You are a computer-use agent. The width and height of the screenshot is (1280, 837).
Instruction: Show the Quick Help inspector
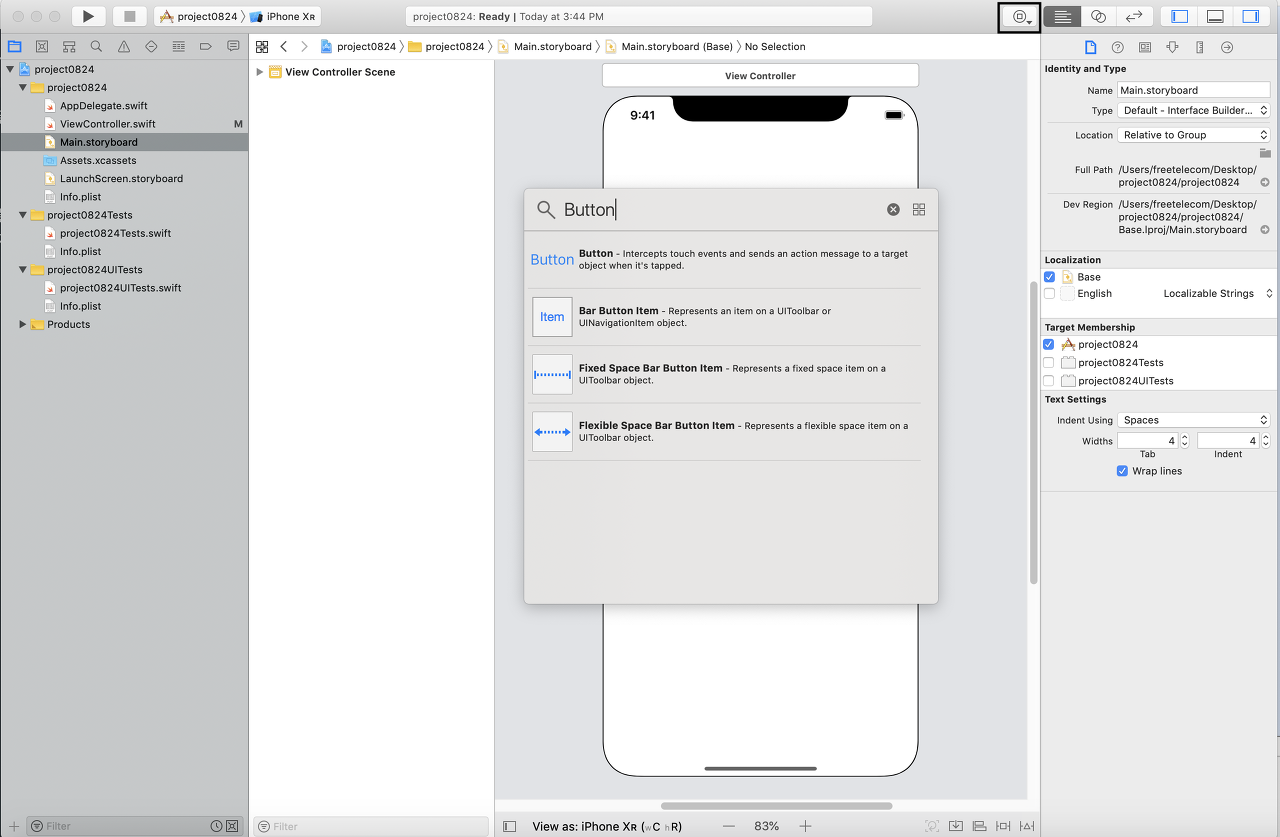click(x=1118, y=47)
